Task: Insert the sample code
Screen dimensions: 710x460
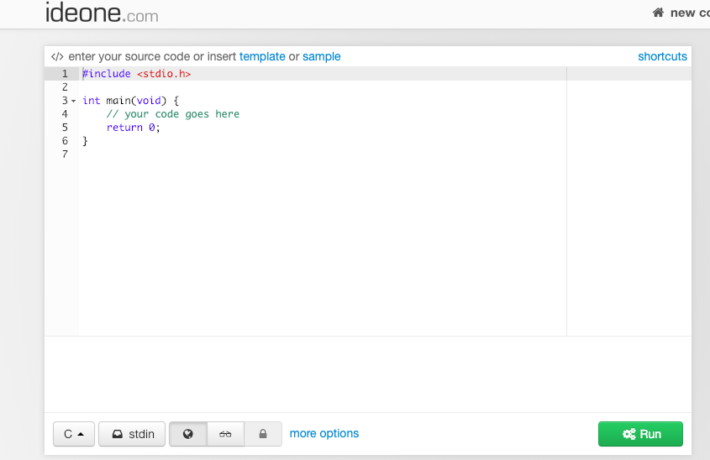Action: tap(321, 57)
